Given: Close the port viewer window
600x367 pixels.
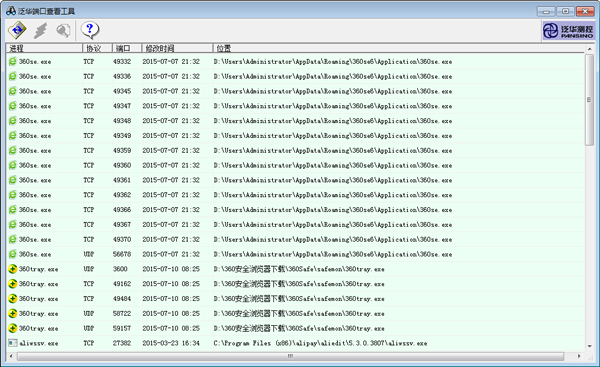Looking at the screenshot, I should point(585,11).
